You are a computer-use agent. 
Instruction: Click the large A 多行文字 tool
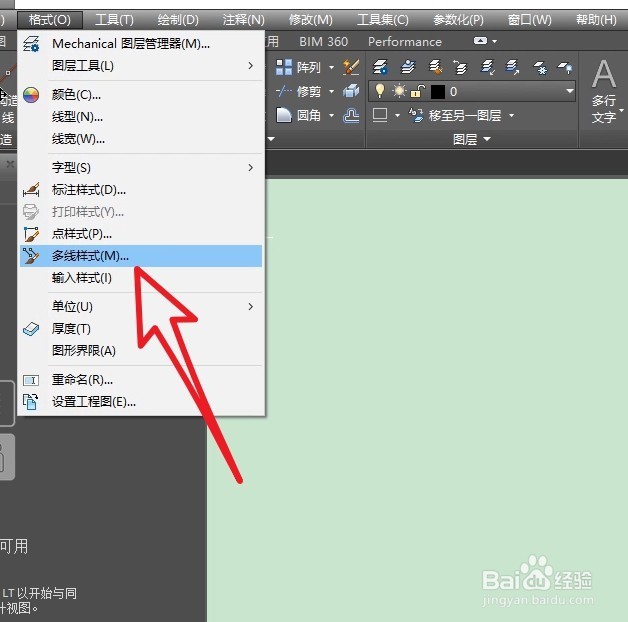click(604, 91)
